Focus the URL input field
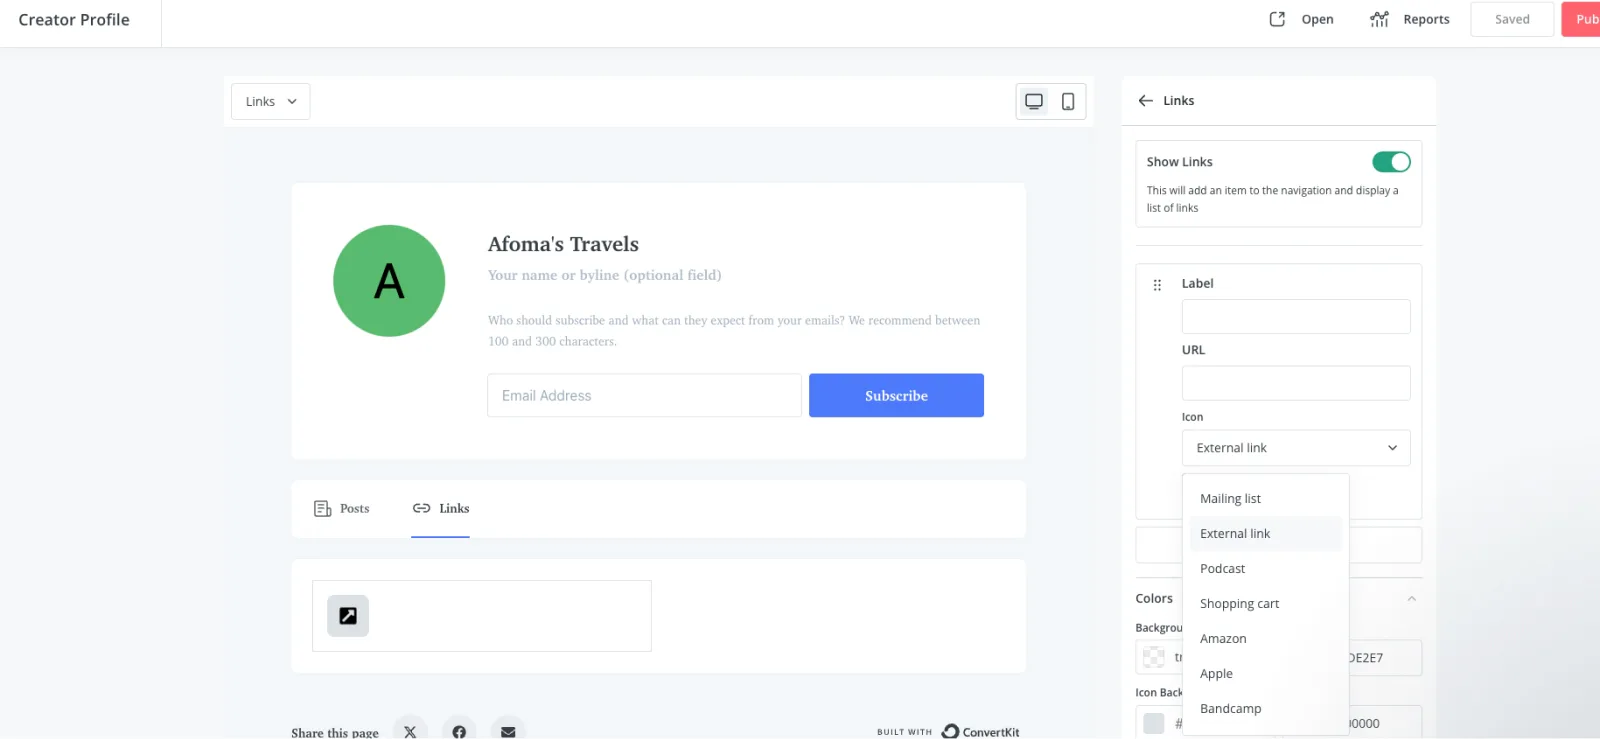 pos(1295,383)
